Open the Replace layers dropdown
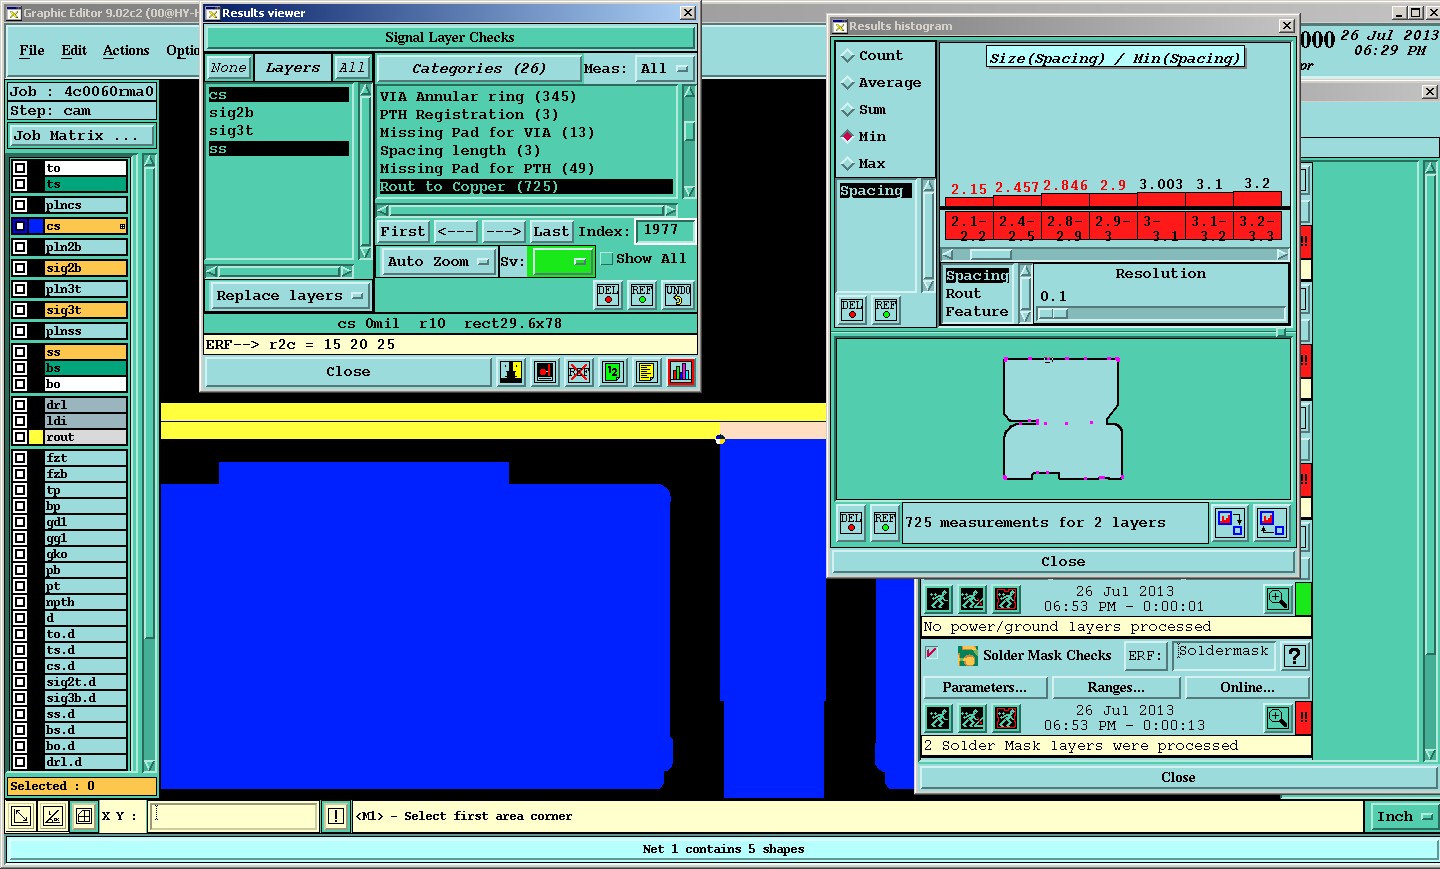1440x869 pixels. click(289, 296)
